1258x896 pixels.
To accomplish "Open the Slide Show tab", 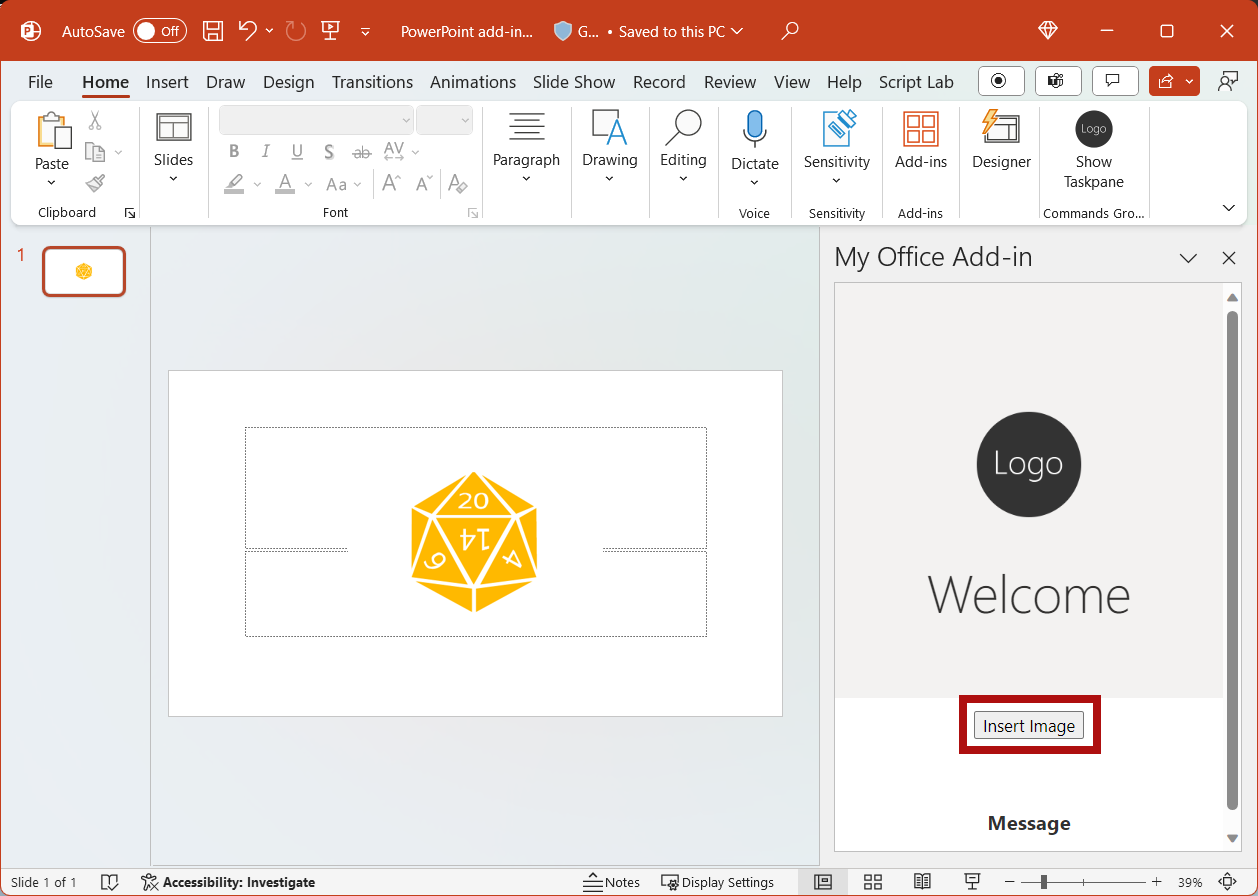I will 574,82.
